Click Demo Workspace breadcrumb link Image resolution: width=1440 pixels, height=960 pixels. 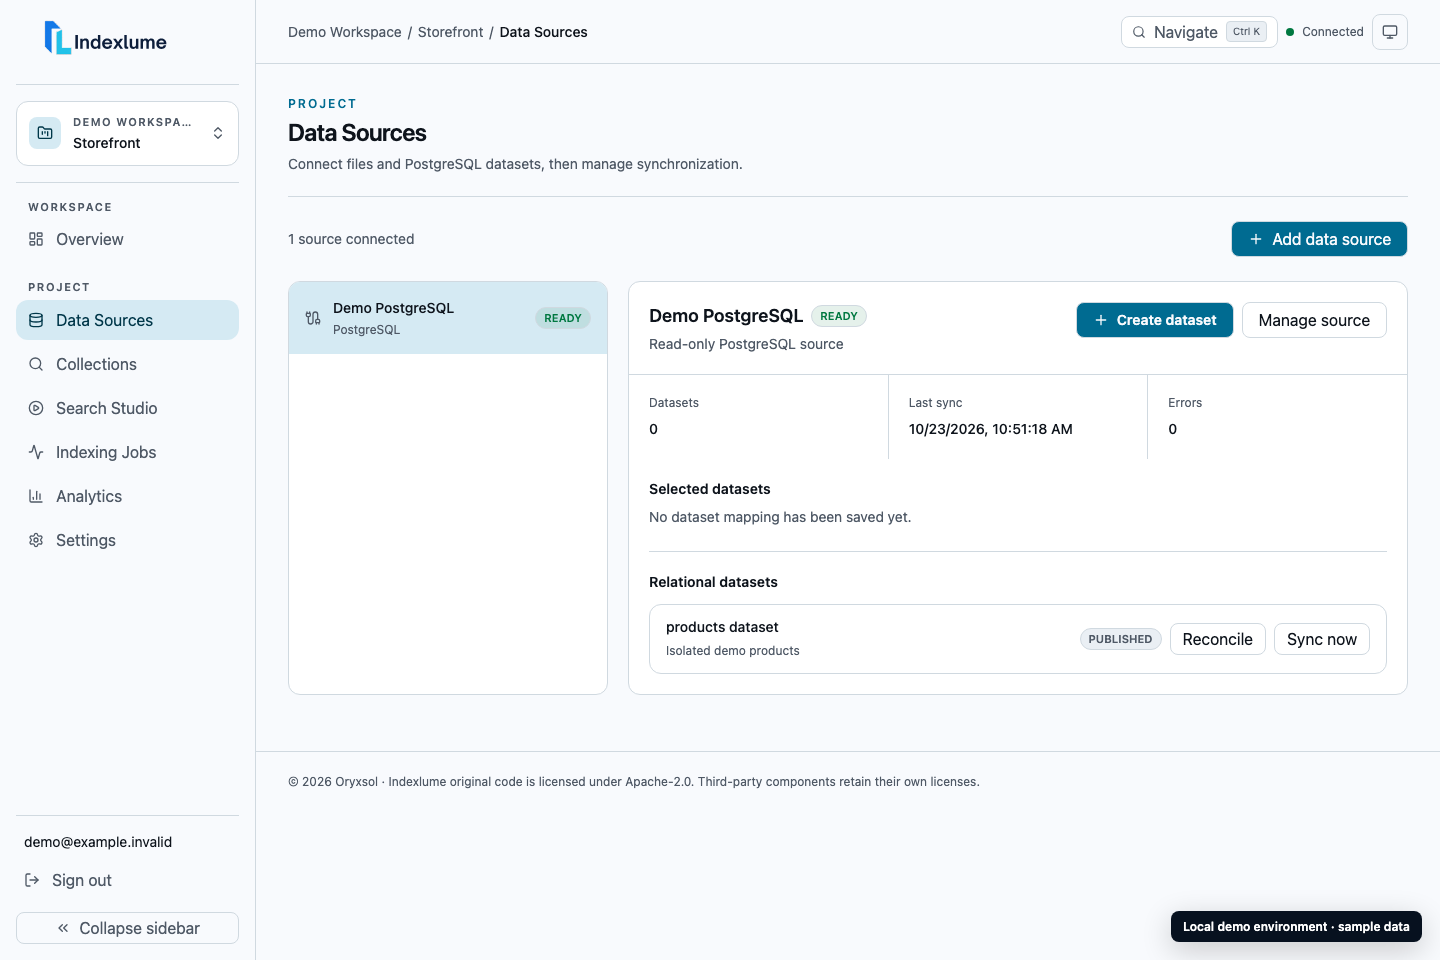coord(345,32)
